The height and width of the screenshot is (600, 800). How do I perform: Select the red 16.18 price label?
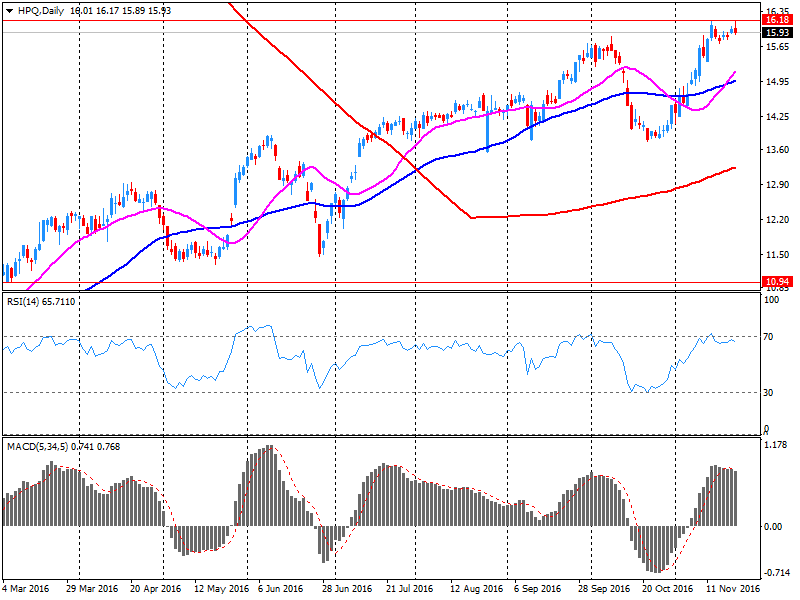(777, 20)
